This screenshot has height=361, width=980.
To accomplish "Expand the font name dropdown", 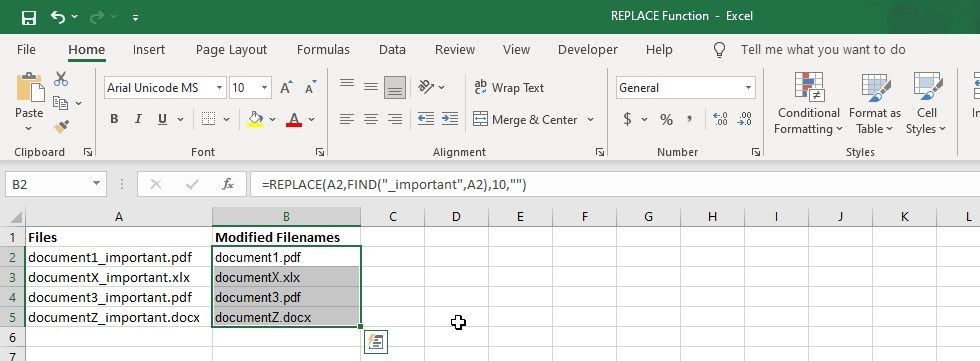I will pos(219,88).
